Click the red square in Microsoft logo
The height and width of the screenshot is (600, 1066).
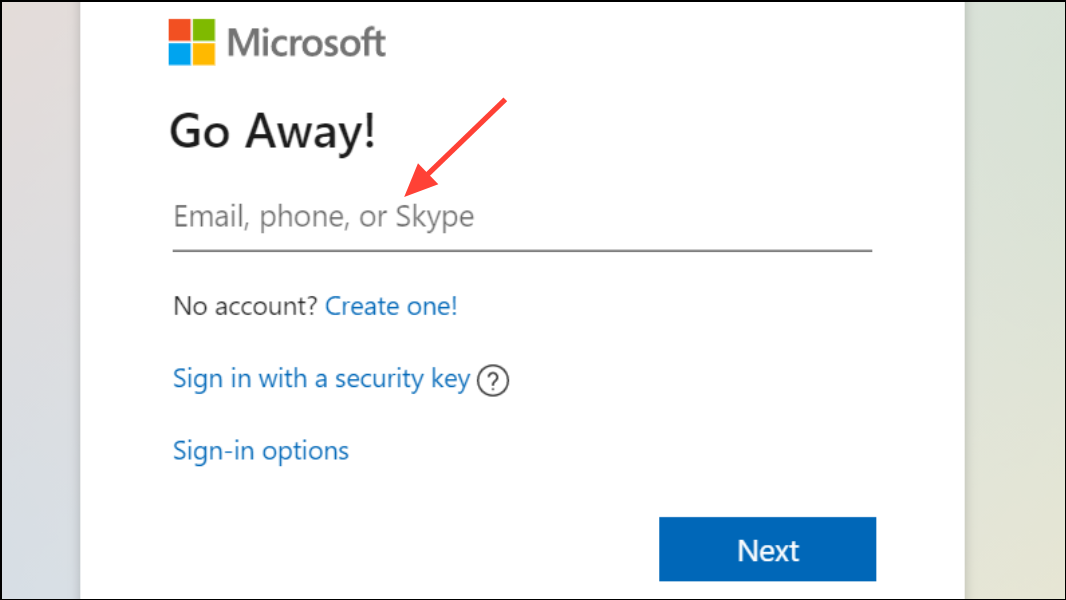click(179, 30)
